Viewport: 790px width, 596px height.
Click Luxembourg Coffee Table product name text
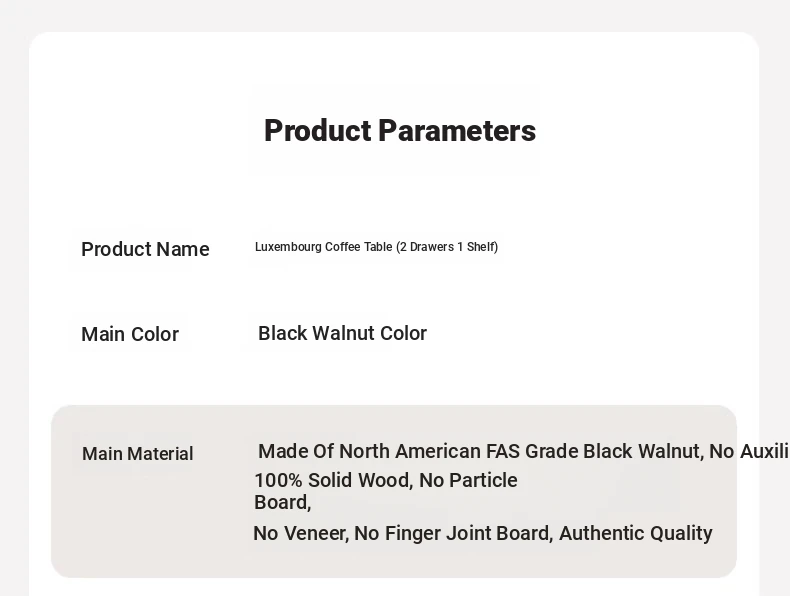tap(376, 247)
